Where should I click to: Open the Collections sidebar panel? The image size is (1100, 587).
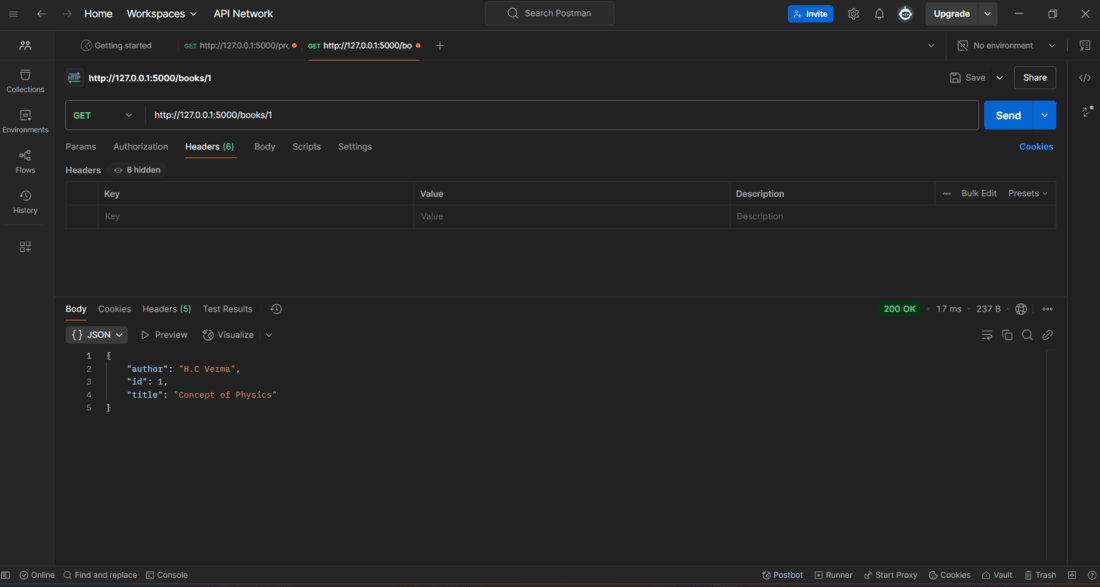pyautogui.click(x=25, y=81)
